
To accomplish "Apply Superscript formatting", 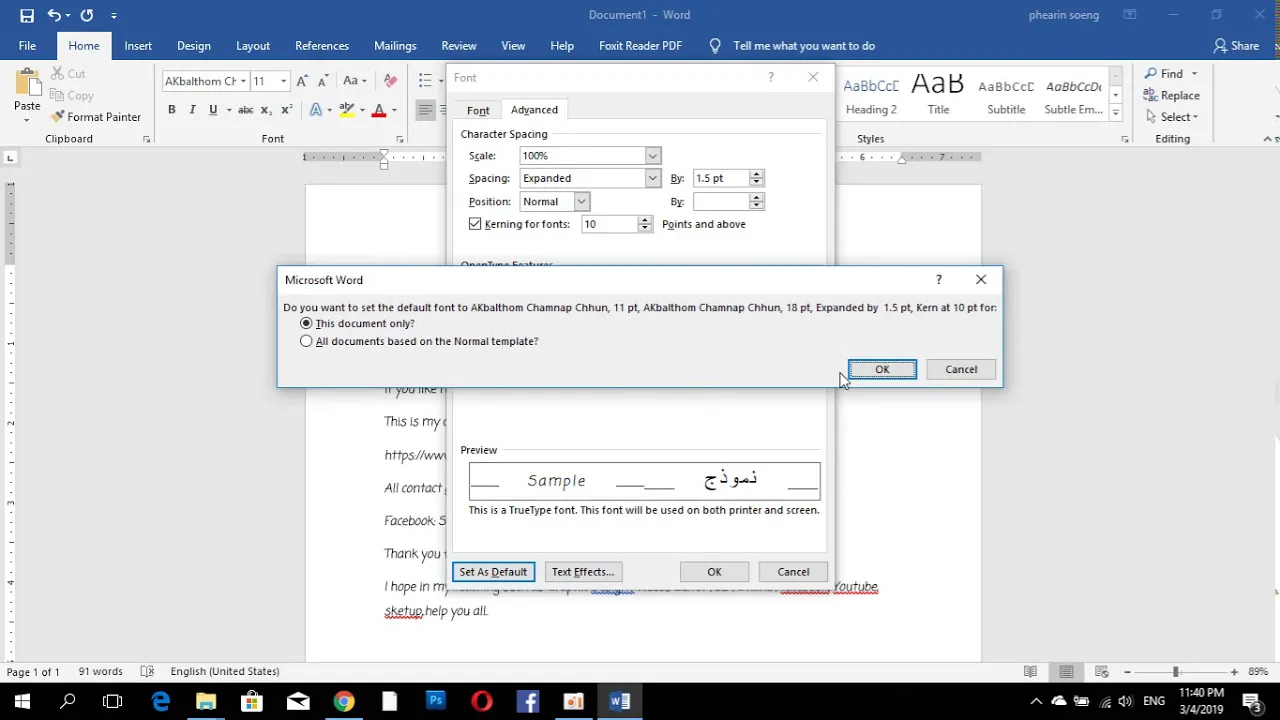I will pos(286,110).
